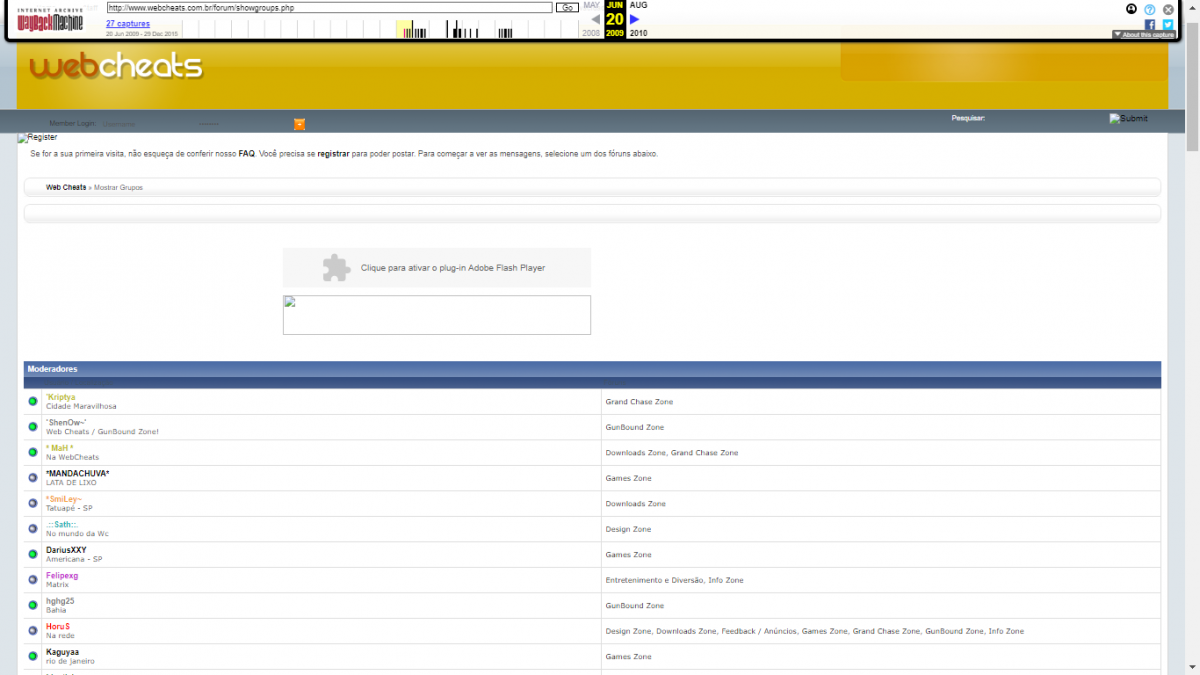Open Felipexg moderator profile
The width and height of the screenshot is (1200, 675).
62,575
